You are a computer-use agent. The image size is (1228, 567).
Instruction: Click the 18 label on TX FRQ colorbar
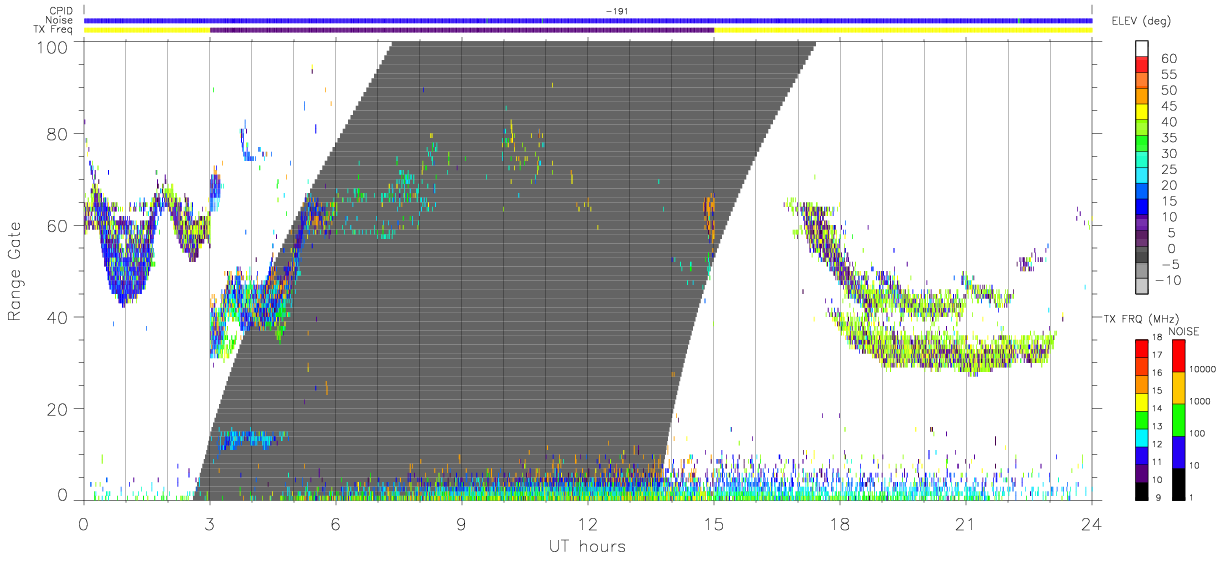1156,339
